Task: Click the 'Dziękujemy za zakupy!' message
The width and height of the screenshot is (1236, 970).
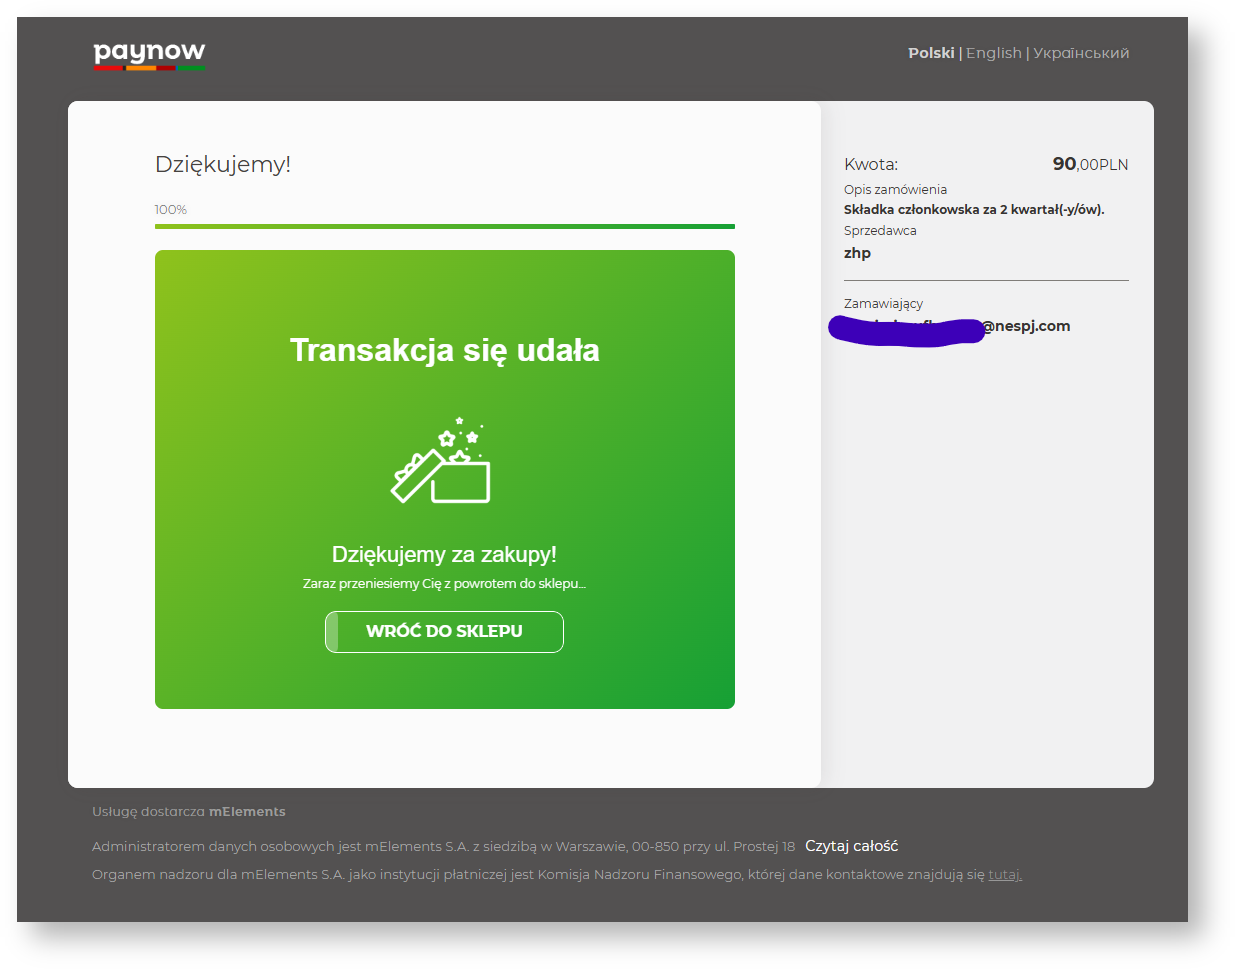Action: 444,555
